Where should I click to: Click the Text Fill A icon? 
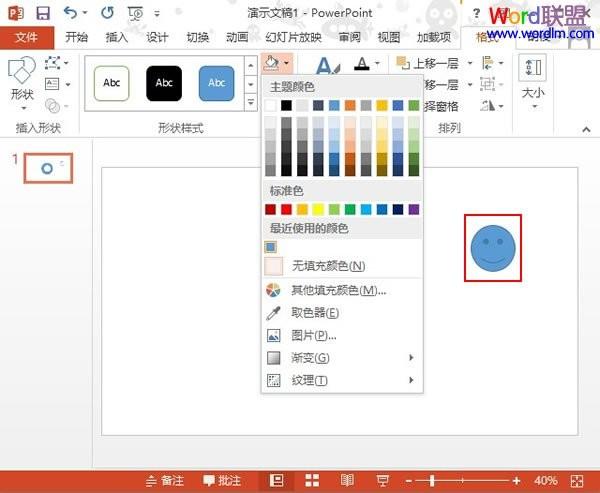point(362,64)
